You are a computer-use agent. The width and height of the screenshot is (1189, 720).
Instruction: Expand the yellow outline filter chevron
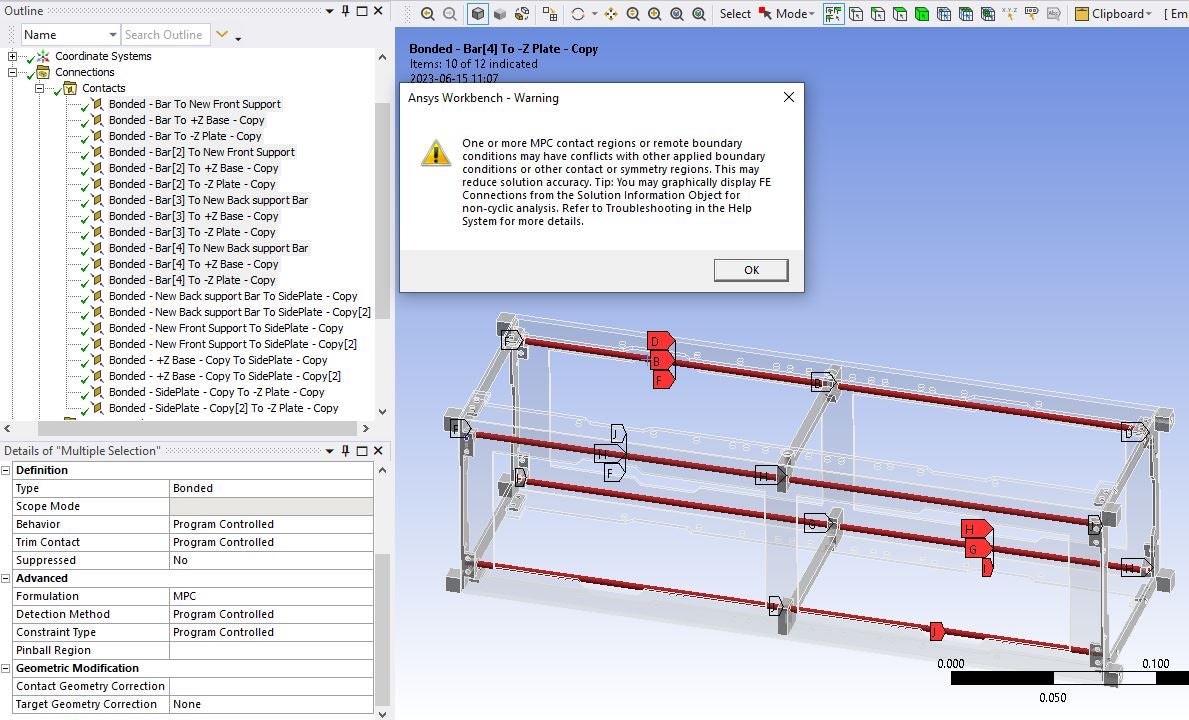click(x=221, y=34)
